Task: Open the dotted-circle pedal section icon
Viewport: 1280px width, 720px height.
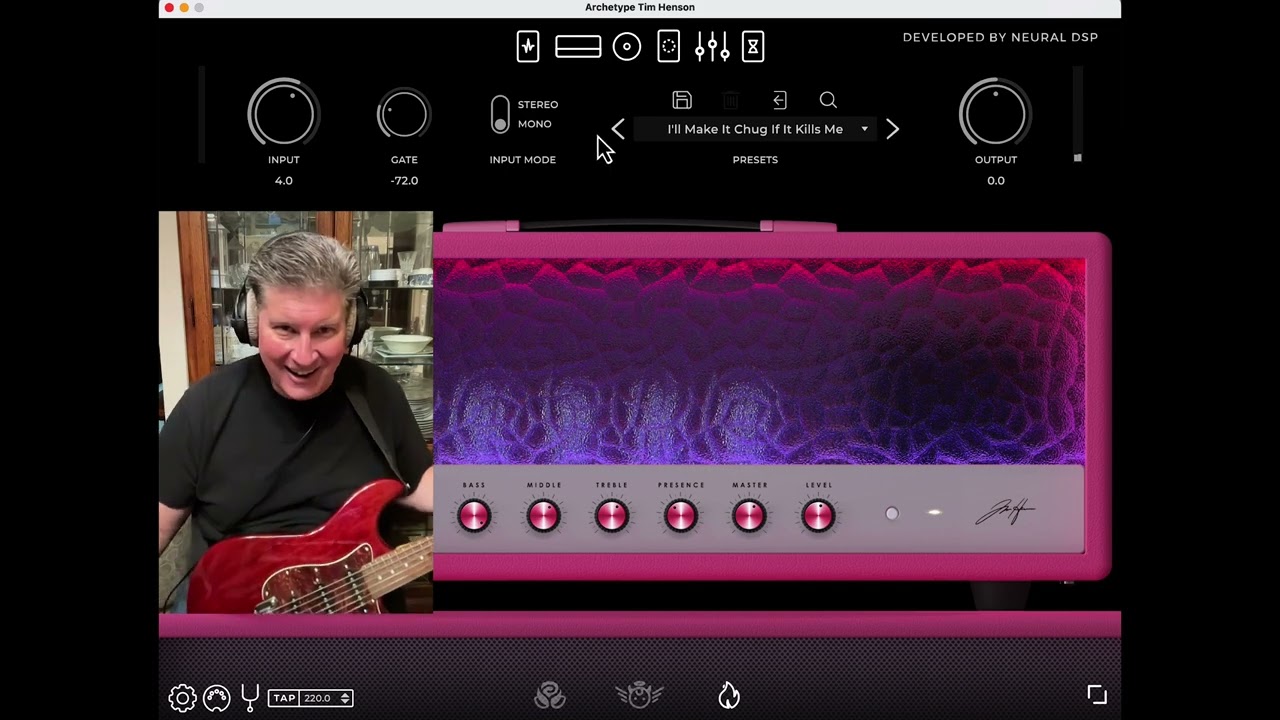Action: pyautogui.click(x=669, y=46)
